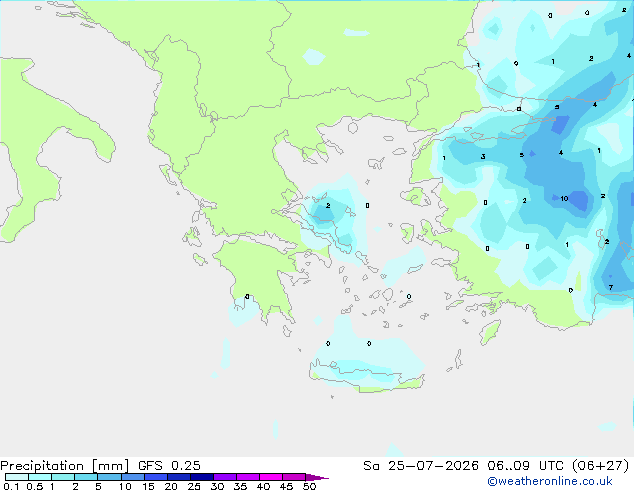This screenshot has width=634, height=490.
Task: Select the legend label '50'
Action: 309,486
